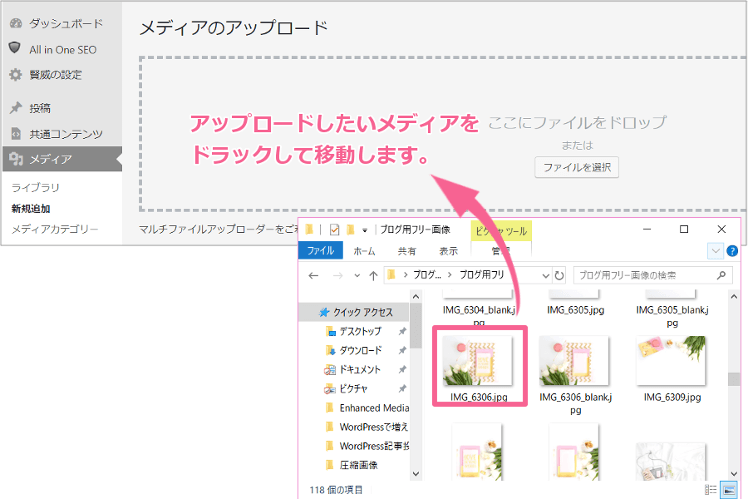Click the pin icon next to ダウンロード
Image resolution: width=748 pixels, height=499 pixels.
[402, 351]
